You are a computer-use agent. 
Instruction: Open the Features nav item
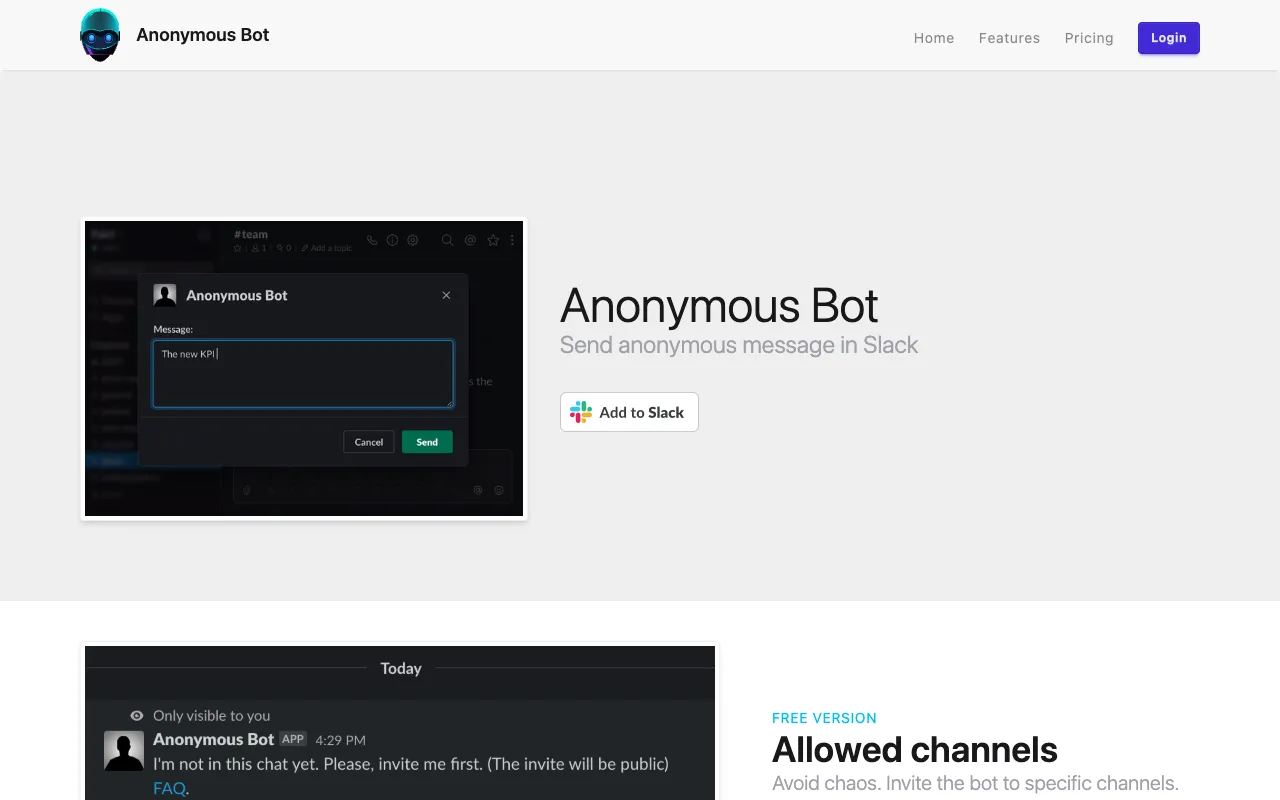click(1009, 38)
